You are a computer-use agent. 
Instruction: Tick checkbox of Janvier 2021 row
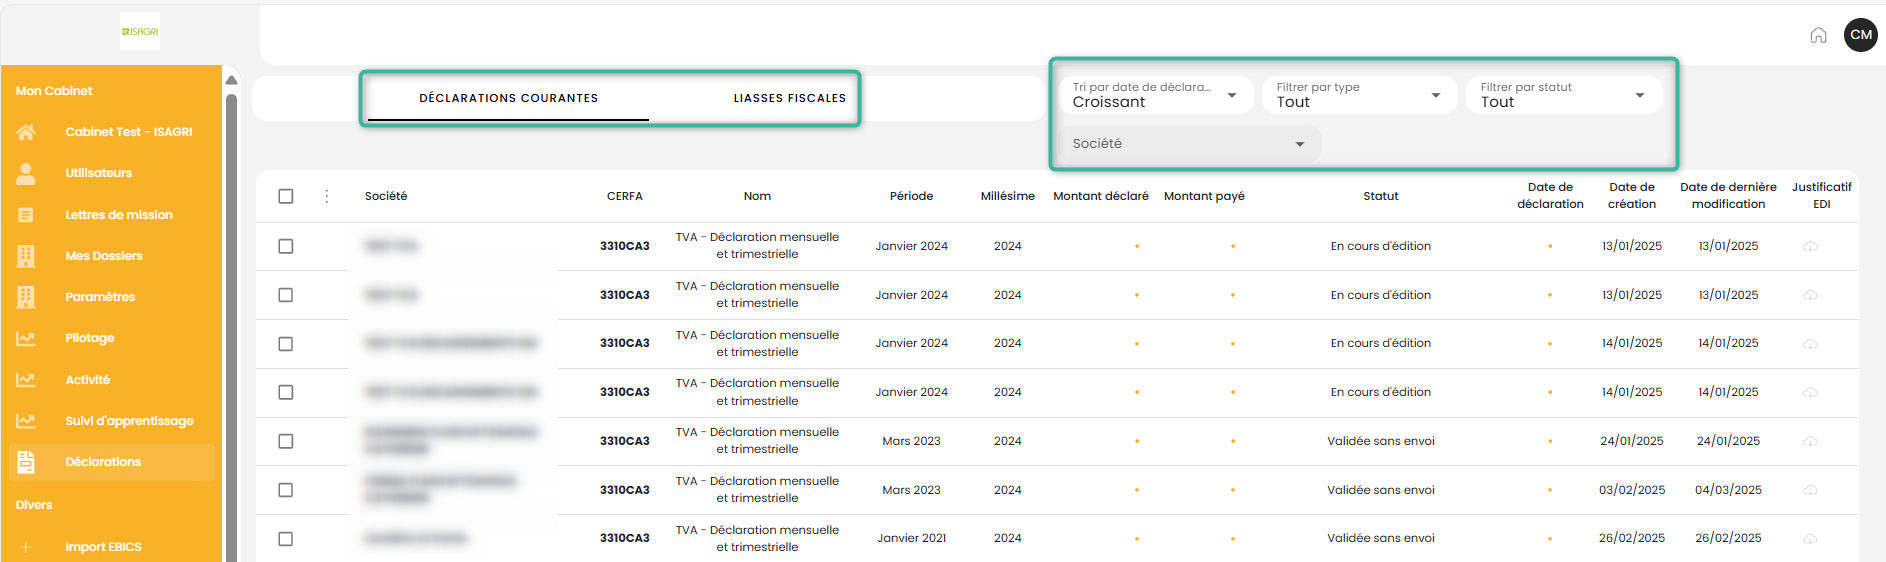(x=286, y=539)
